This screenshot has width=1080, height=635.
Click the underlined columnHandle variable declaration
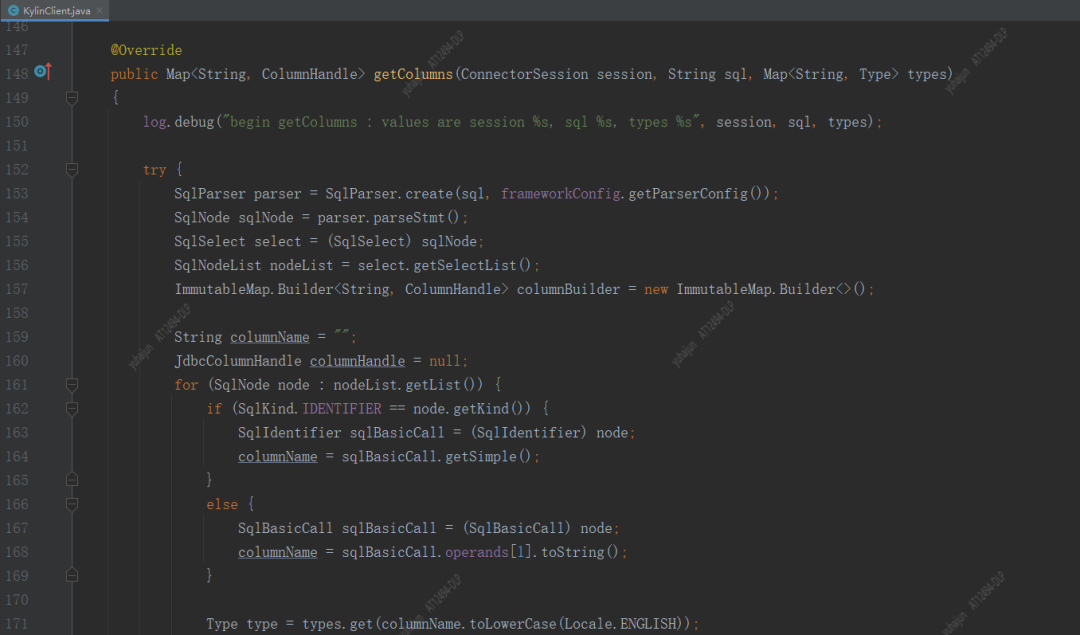[357, 361]
